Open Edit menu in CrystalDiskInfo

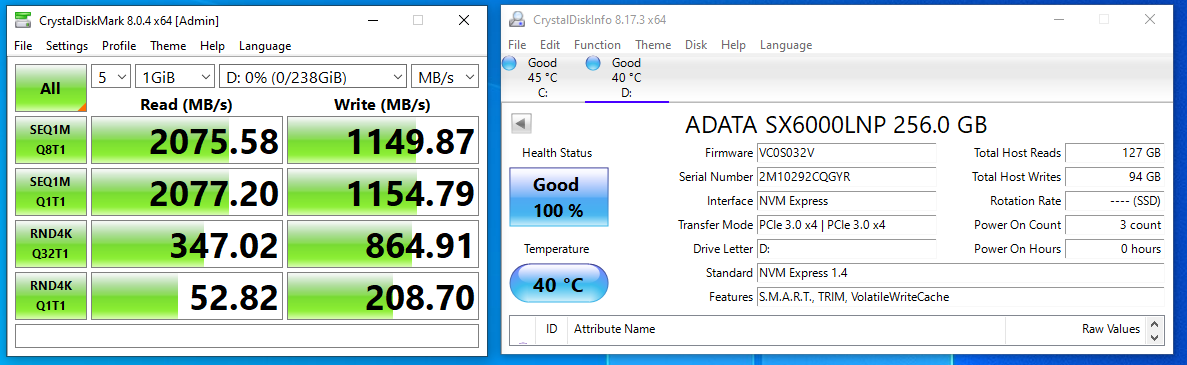(550, 45)
